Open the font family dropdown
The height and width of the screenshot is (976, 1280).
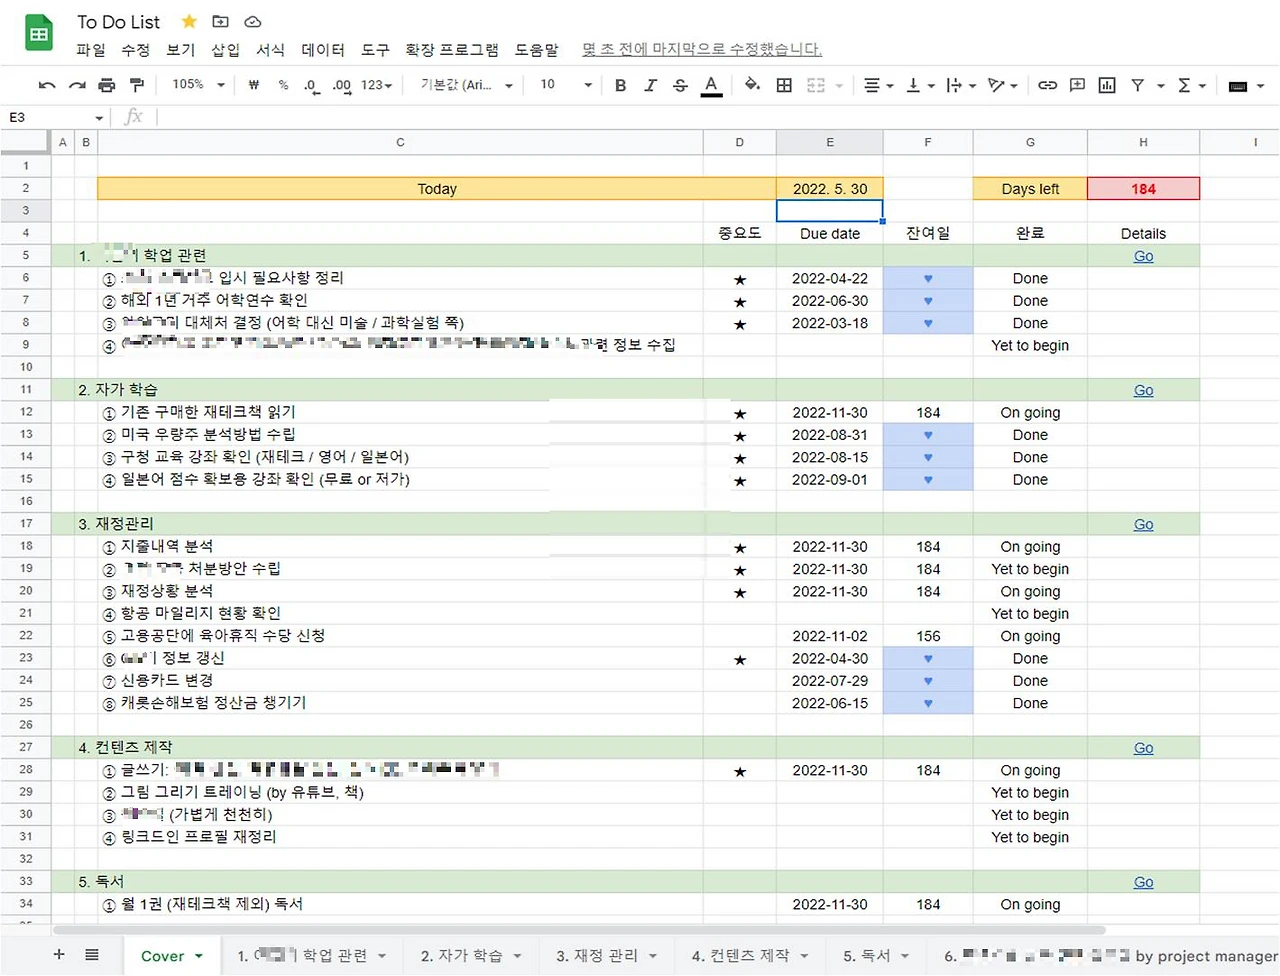pos(467,85)
